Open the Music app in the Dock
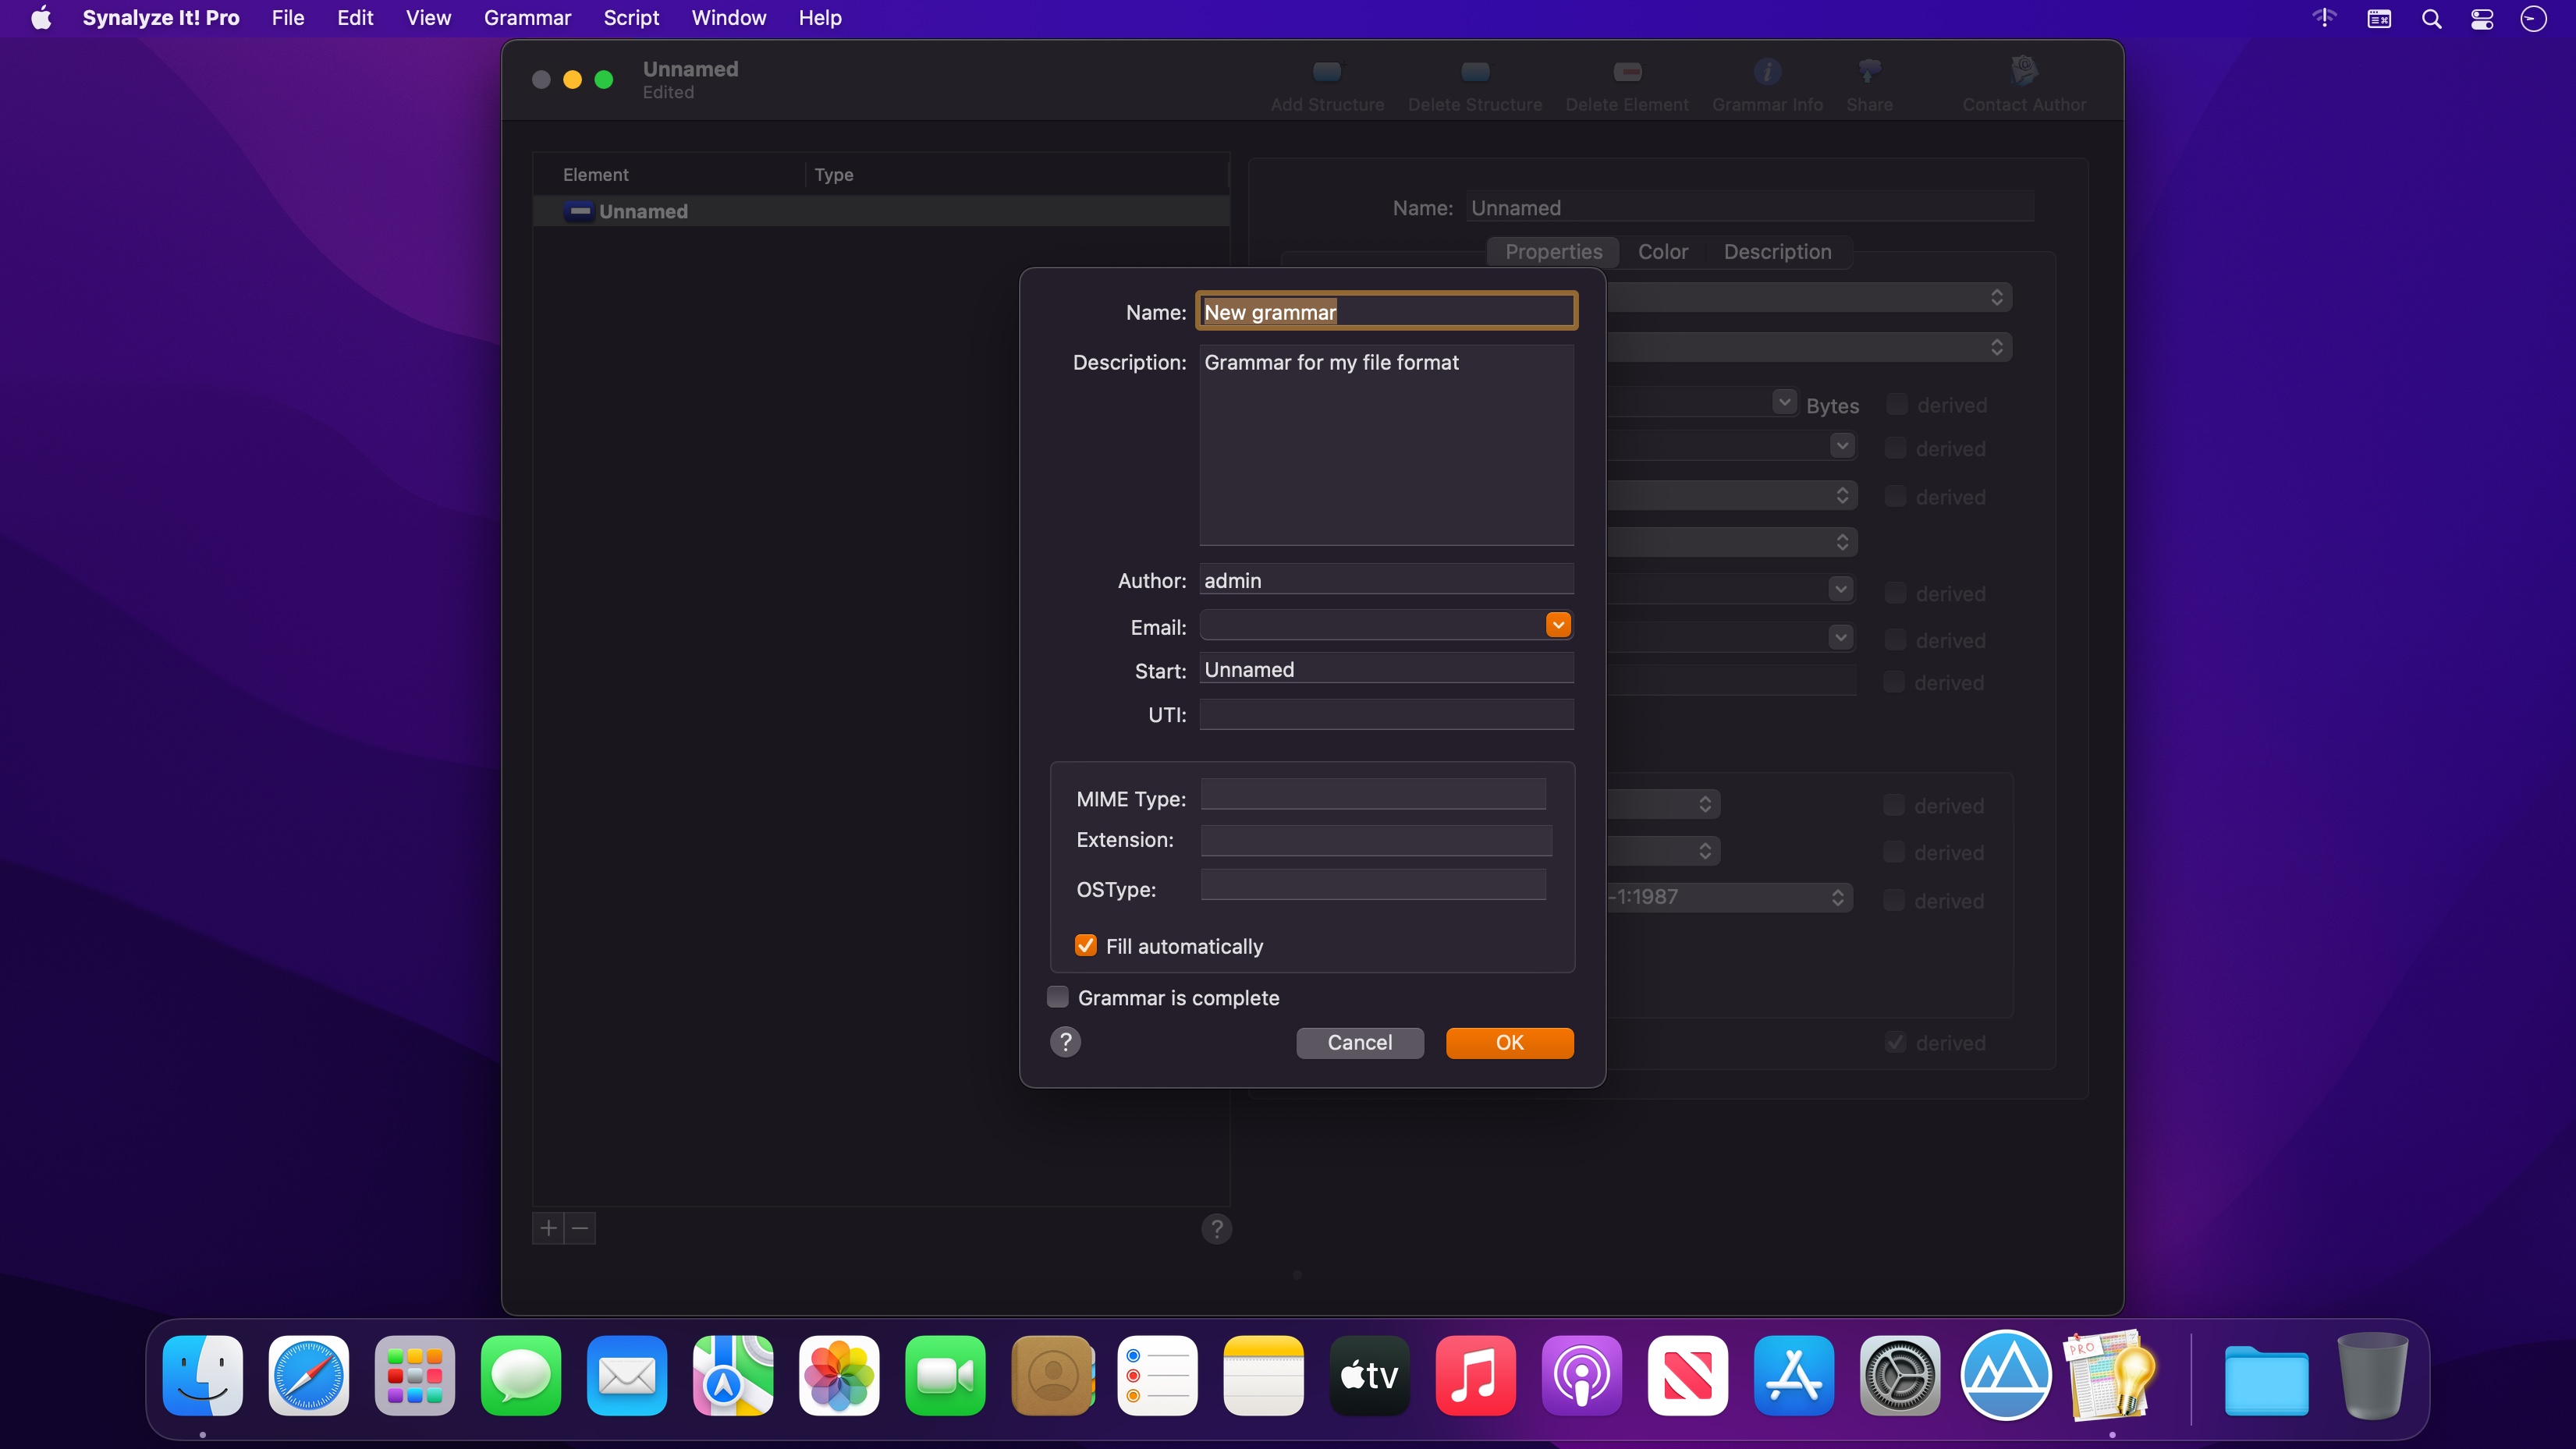The width and height of the screenshot is (2576, 1449). [1475, 1376]
